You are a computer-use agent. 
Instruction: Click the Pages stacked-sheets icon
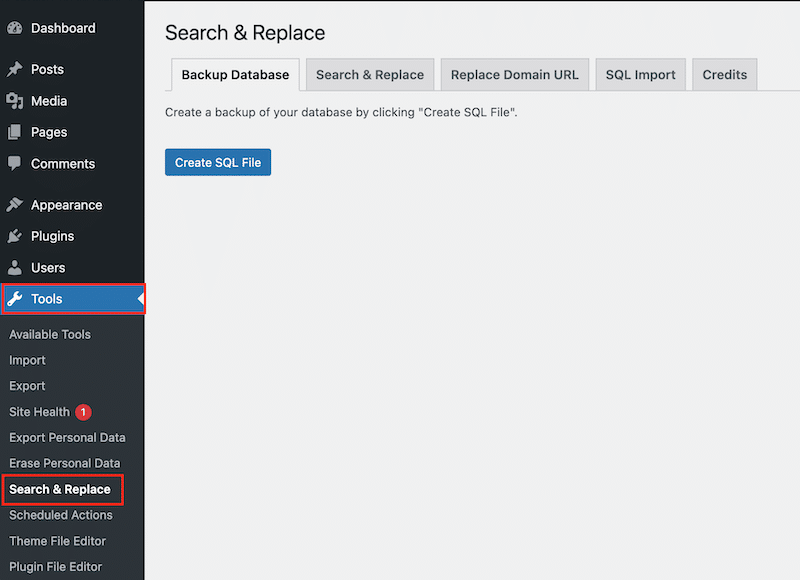pos(15,132)
